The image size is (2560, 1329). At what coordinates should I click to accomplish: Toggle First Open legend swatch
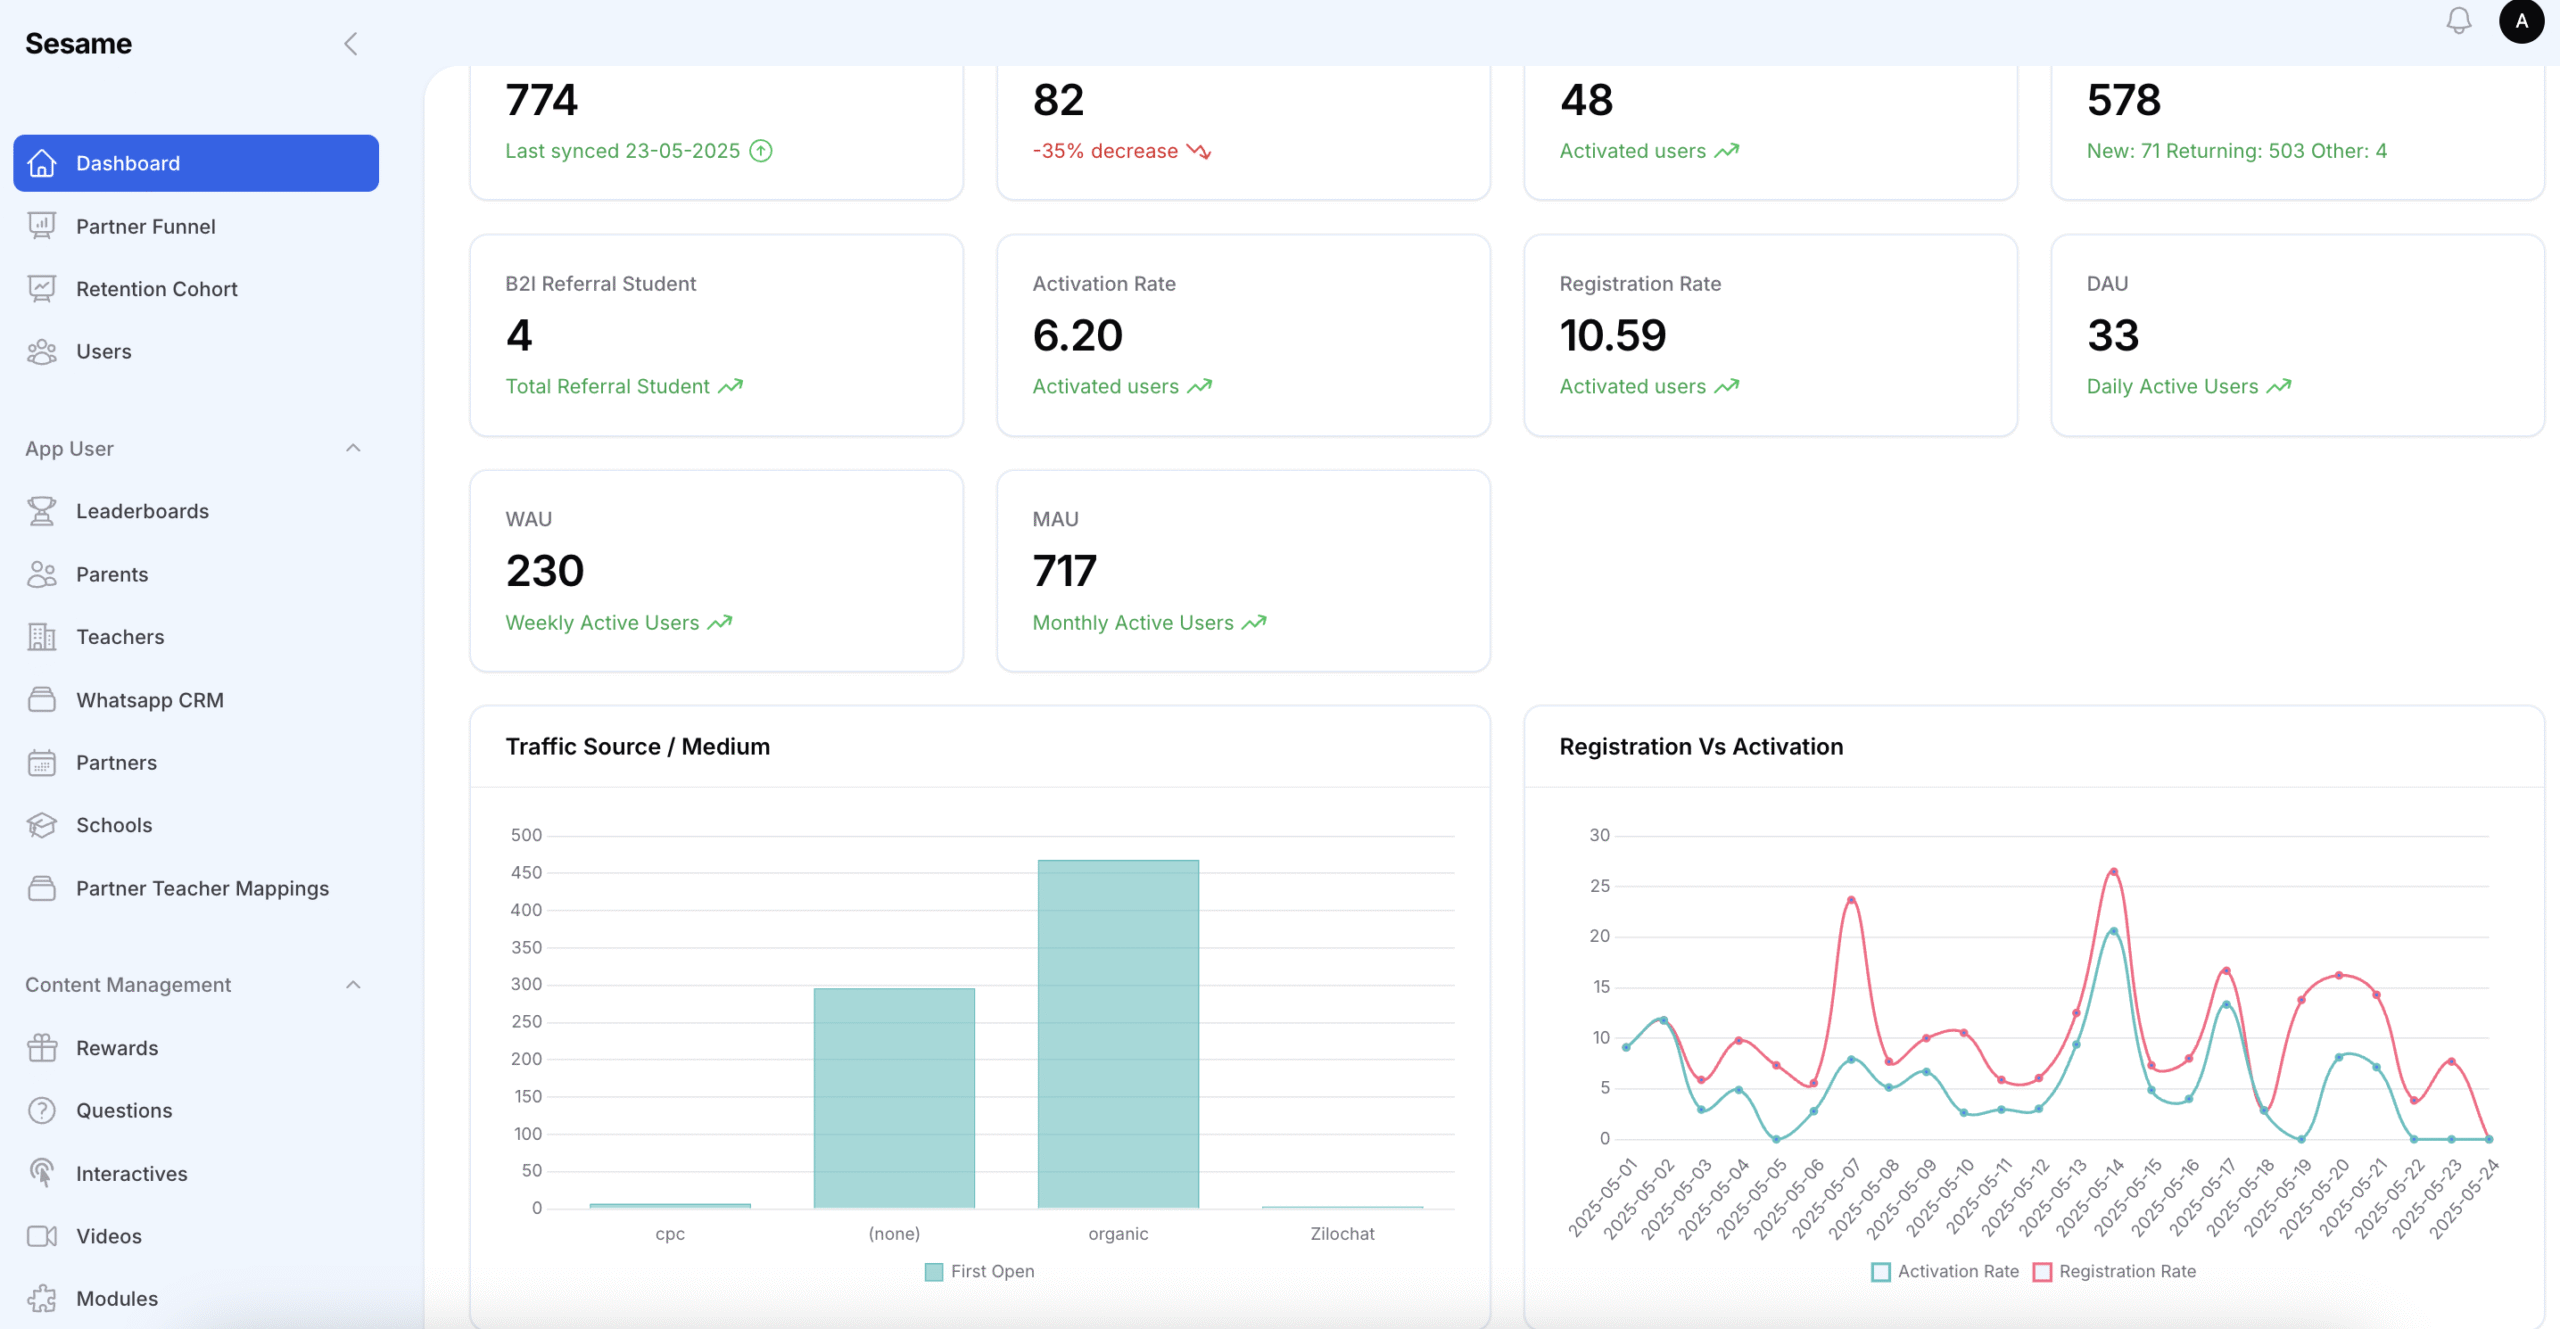tap(934, 1272)
